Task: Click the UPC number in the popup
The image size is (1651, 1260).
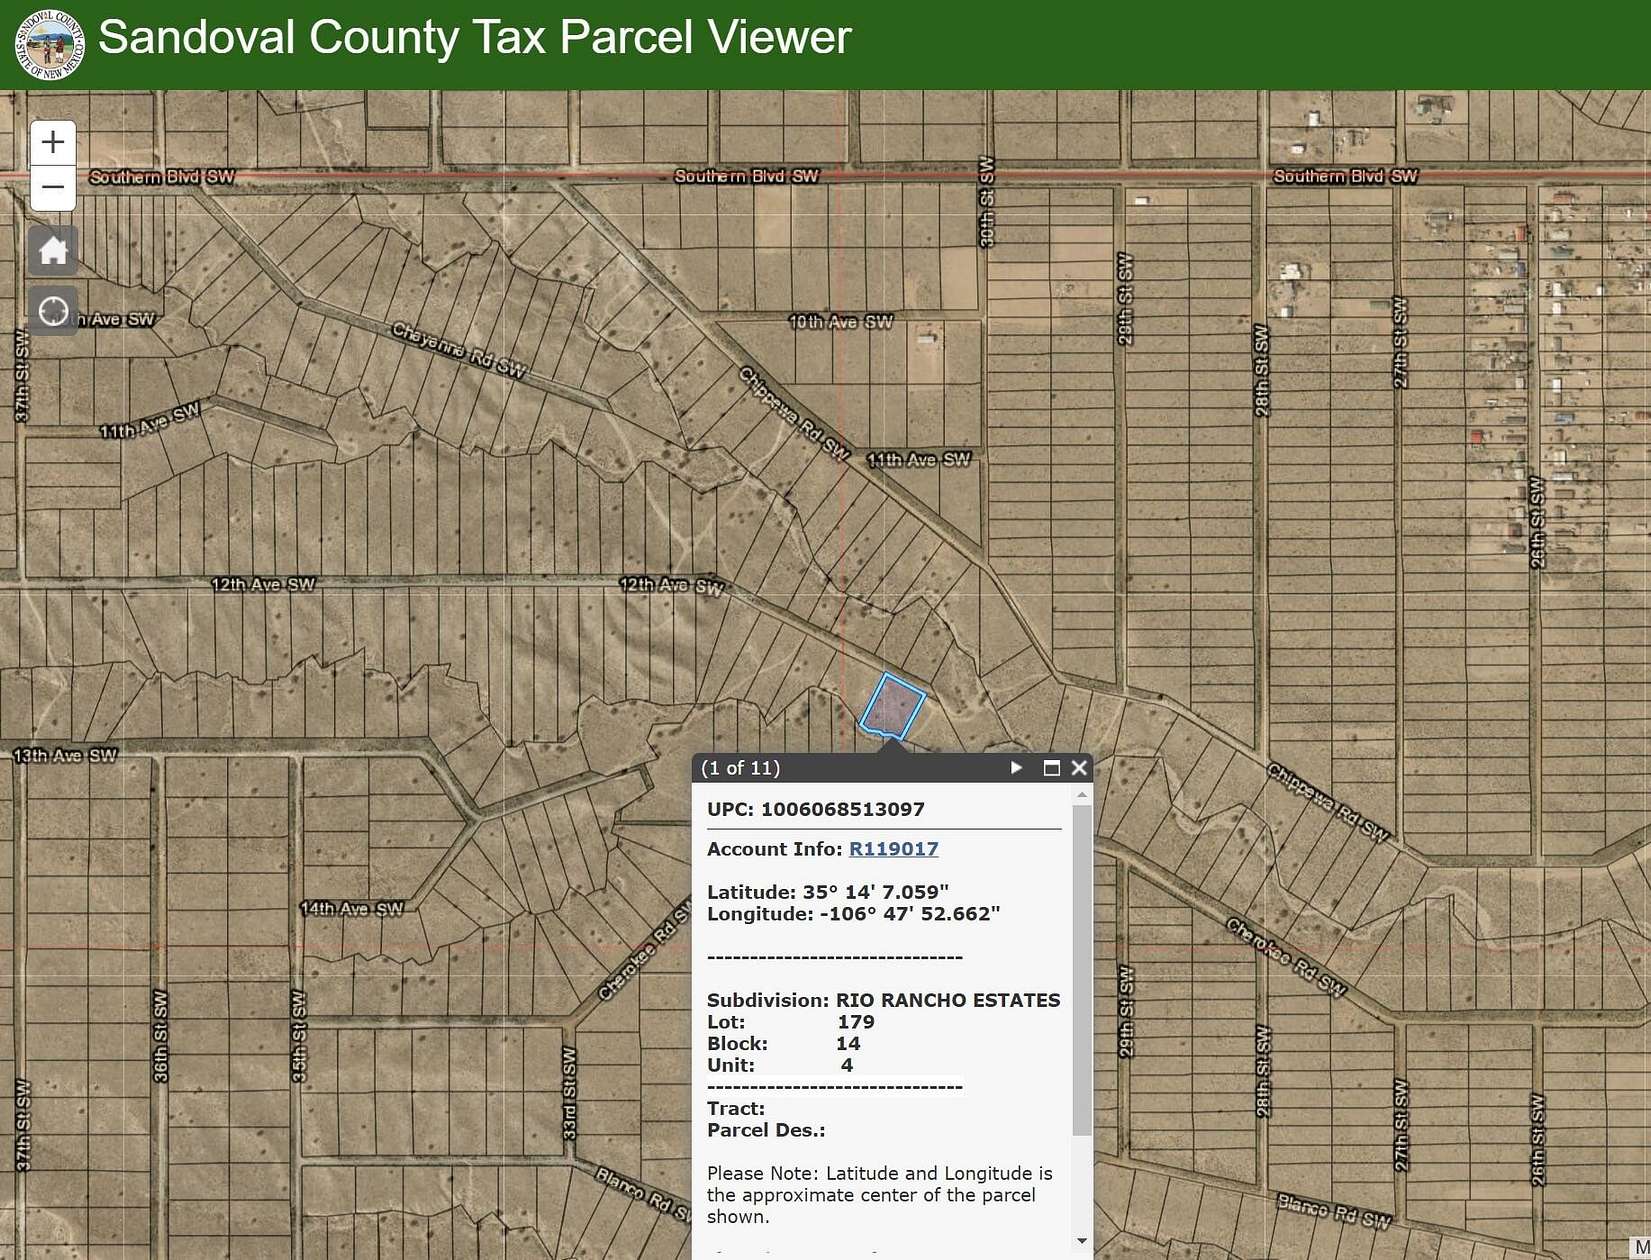Action: coord(816,810)
